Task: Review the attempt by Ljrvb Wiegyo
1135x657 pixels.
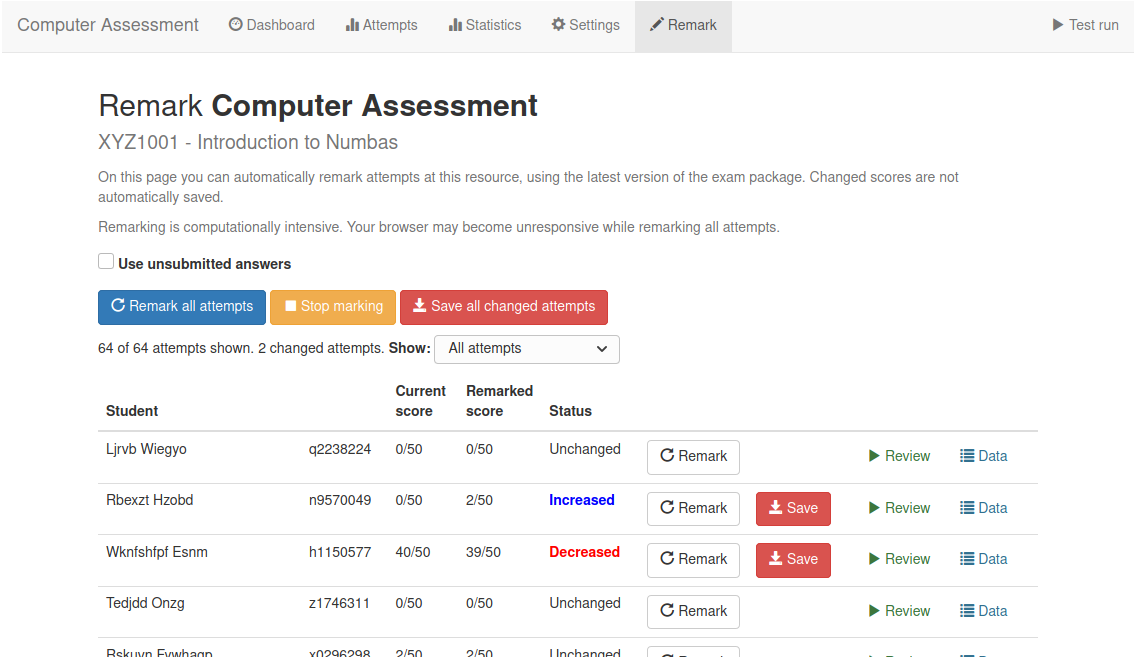Action: click(900, 457)
